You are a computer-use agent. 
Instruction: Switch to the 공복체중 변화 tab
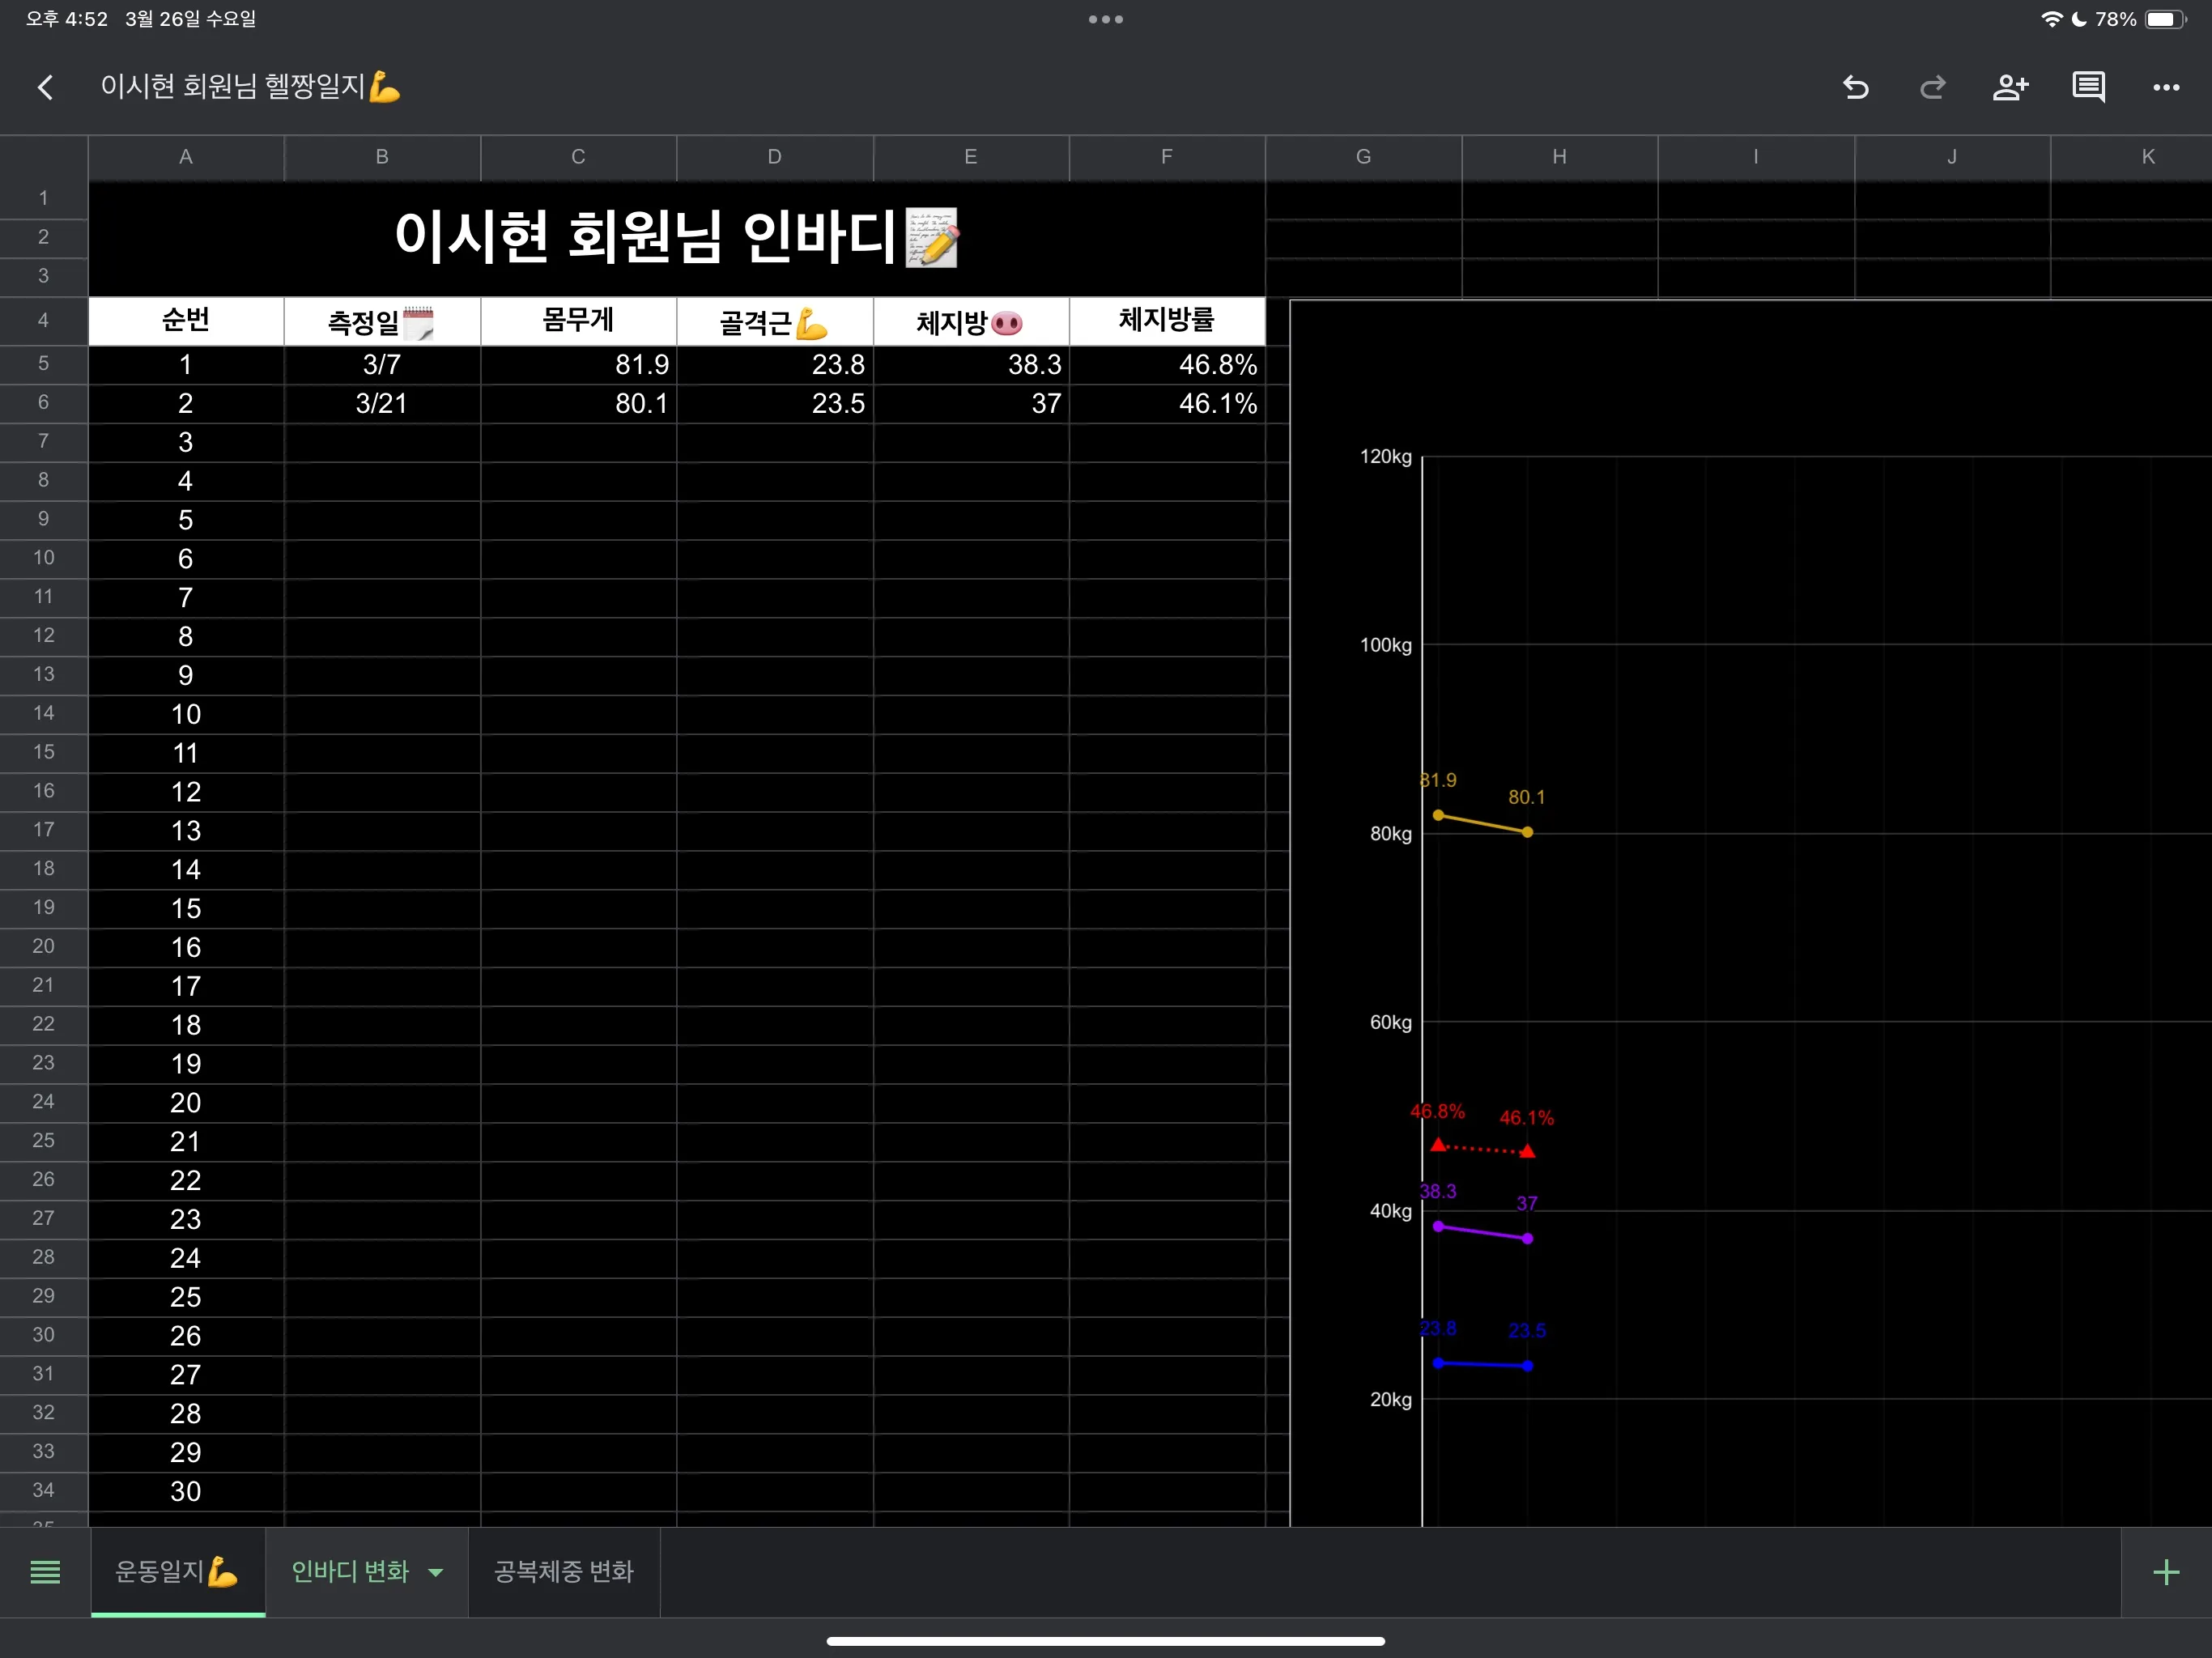[x=562, y=1572]
